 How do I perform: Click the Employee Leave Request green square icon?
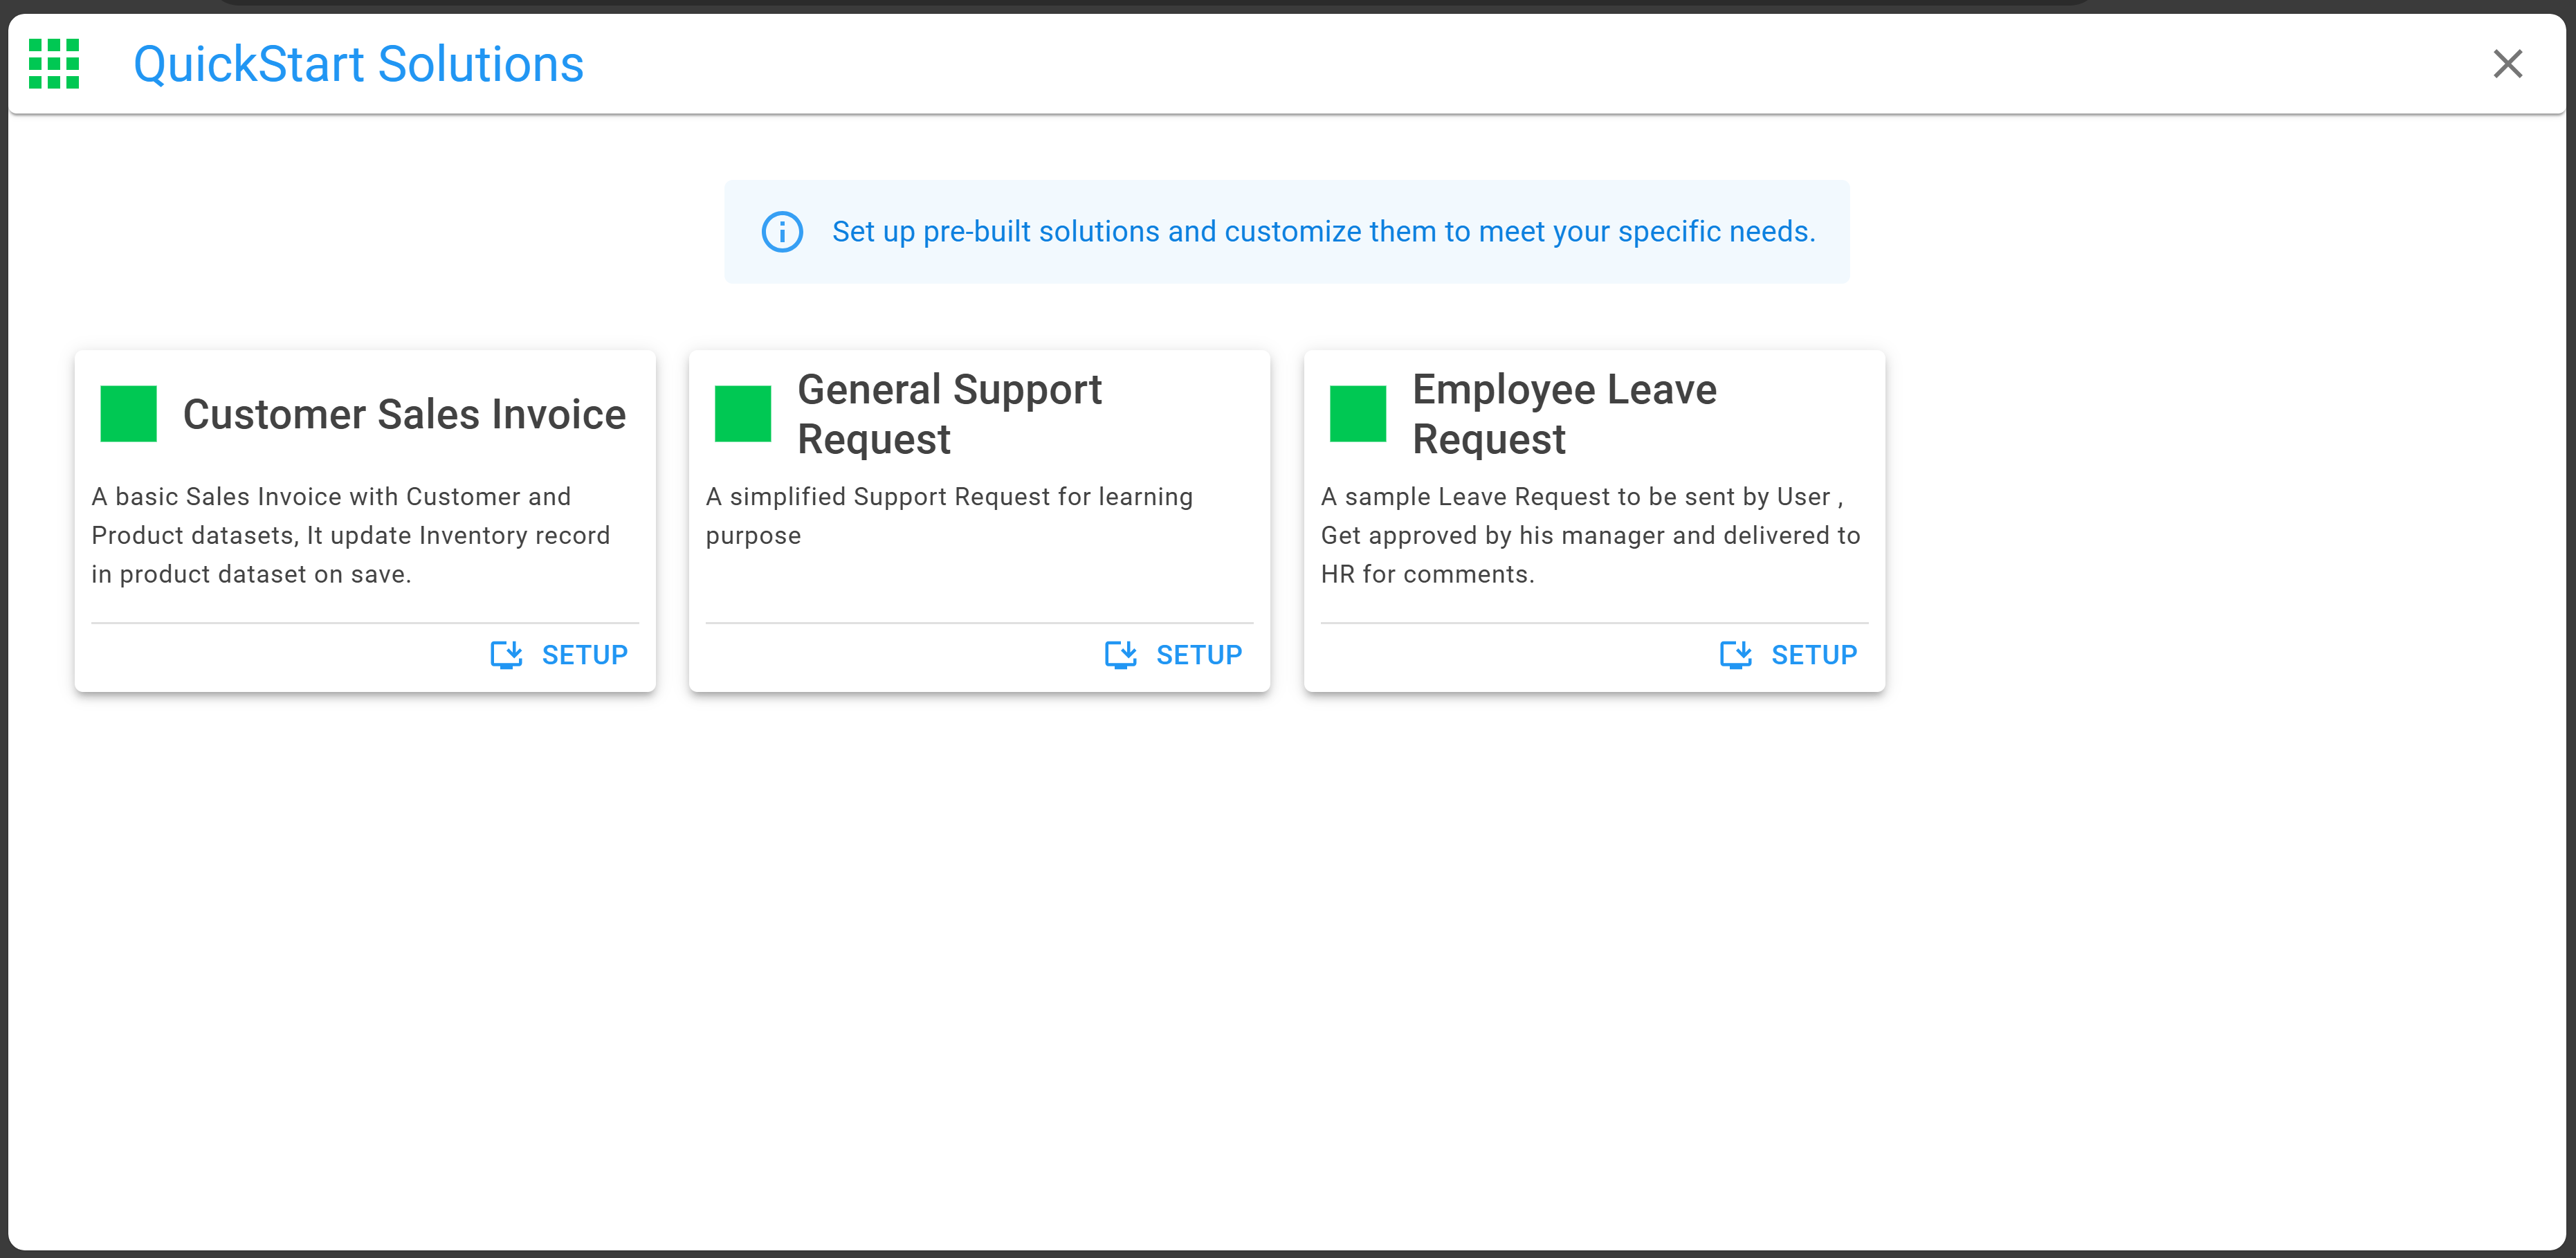1358,414
